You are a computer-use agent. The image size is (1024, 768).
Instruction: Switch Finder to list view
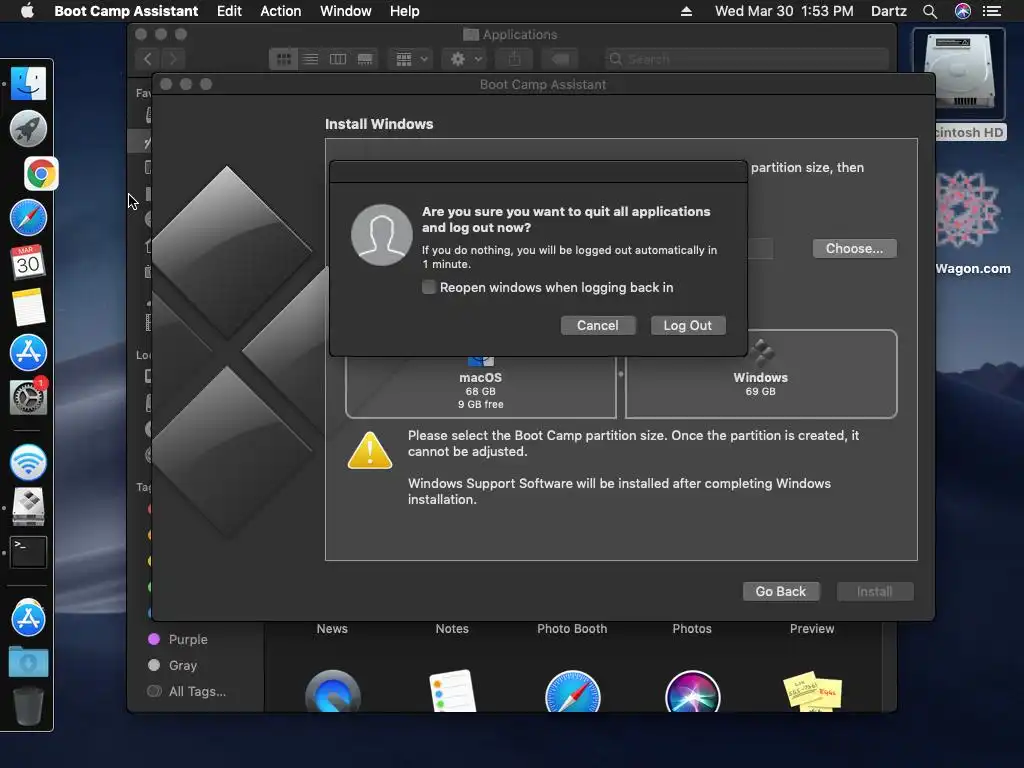pos(311,59)
